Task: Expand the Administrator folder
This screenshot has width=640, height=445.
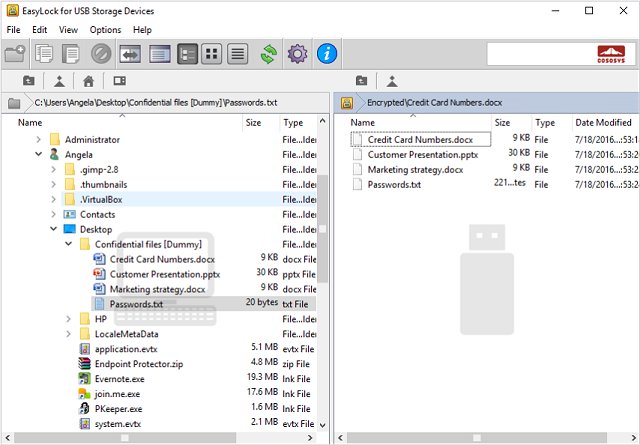Action: 39,140
